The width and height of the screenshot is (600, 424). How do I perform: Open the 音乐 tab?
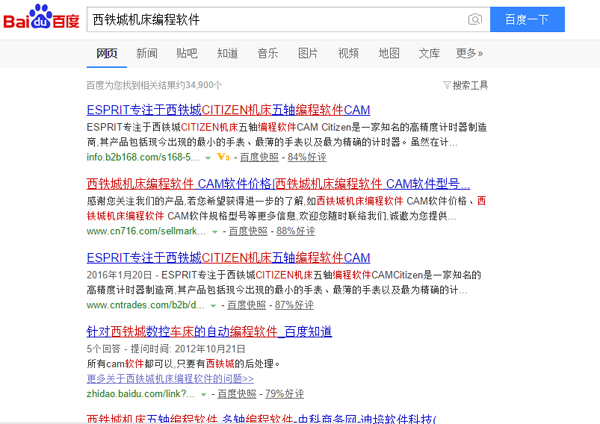pyautogui.click(x=268, y=53)
